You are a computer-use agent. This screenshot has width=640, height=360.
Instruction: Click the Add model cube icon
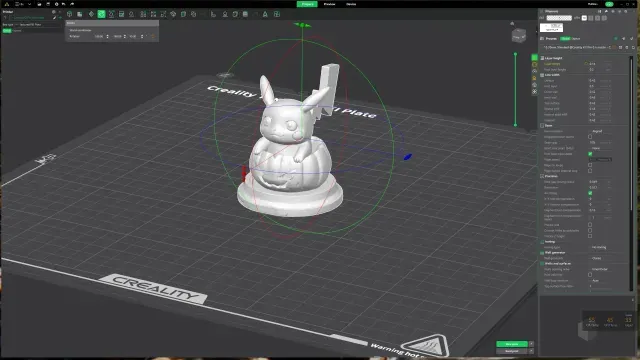coord(70,14)
